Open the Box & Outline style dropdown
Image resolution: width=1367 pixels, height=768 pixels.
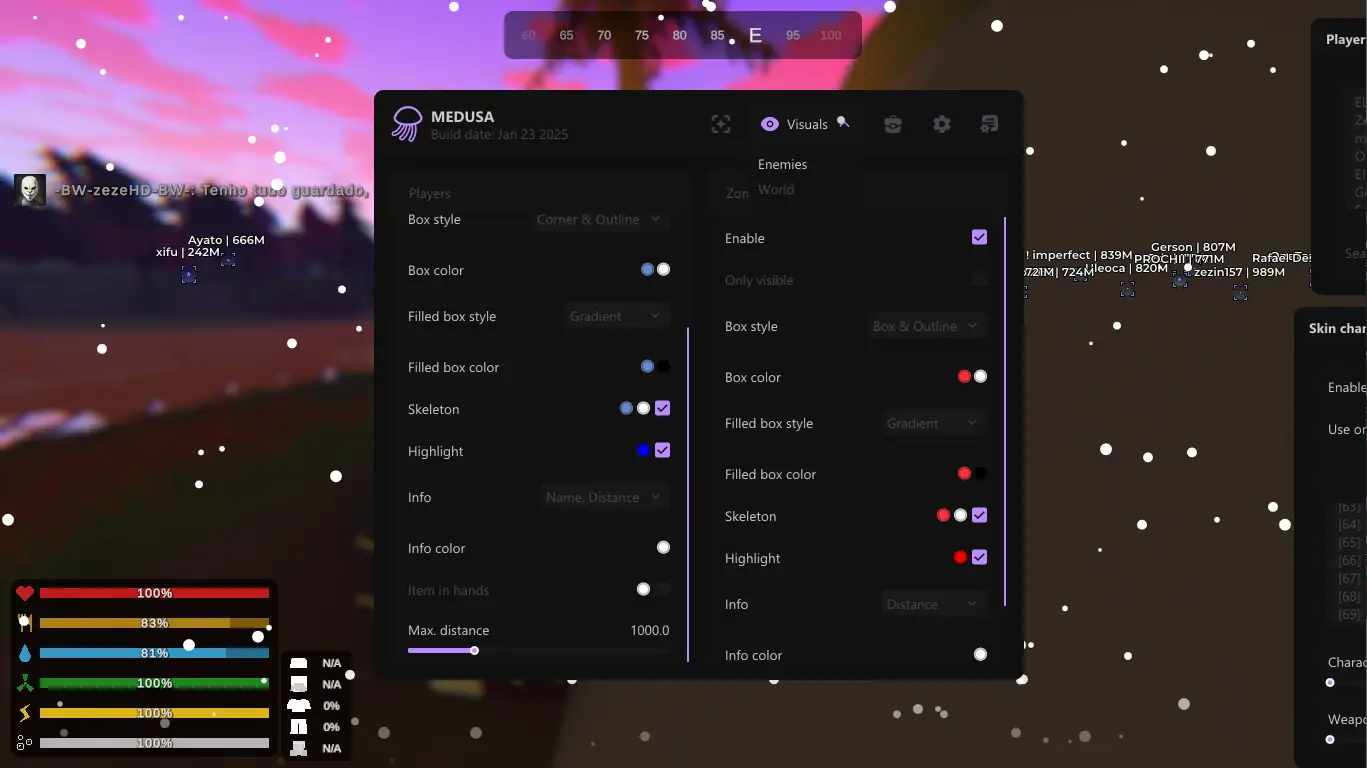[925, 326]
